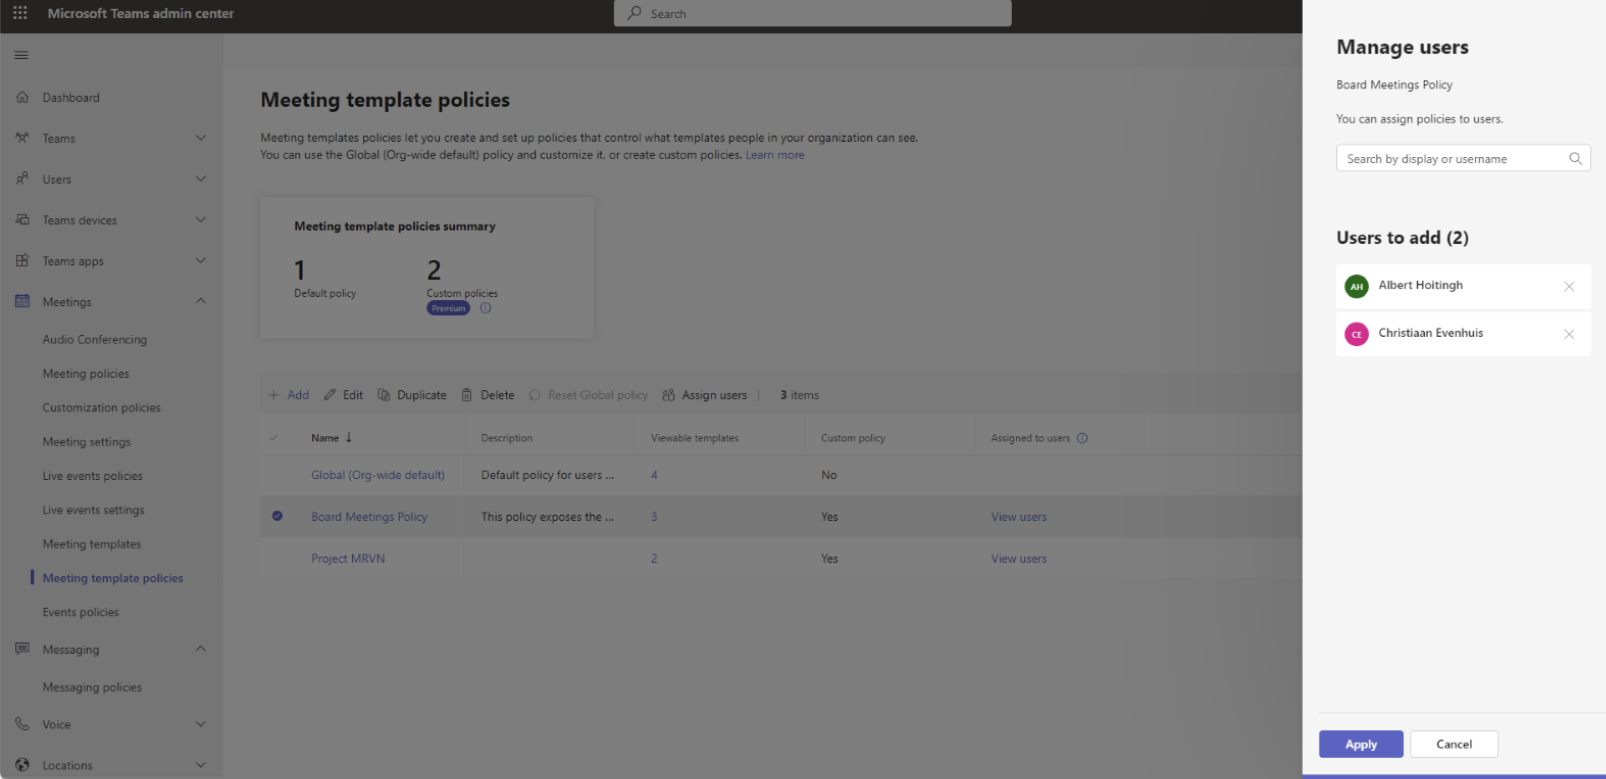
Task: Click Reset Global policy in the toolbar
Action: pyautogui.click(x=588, y=395)
